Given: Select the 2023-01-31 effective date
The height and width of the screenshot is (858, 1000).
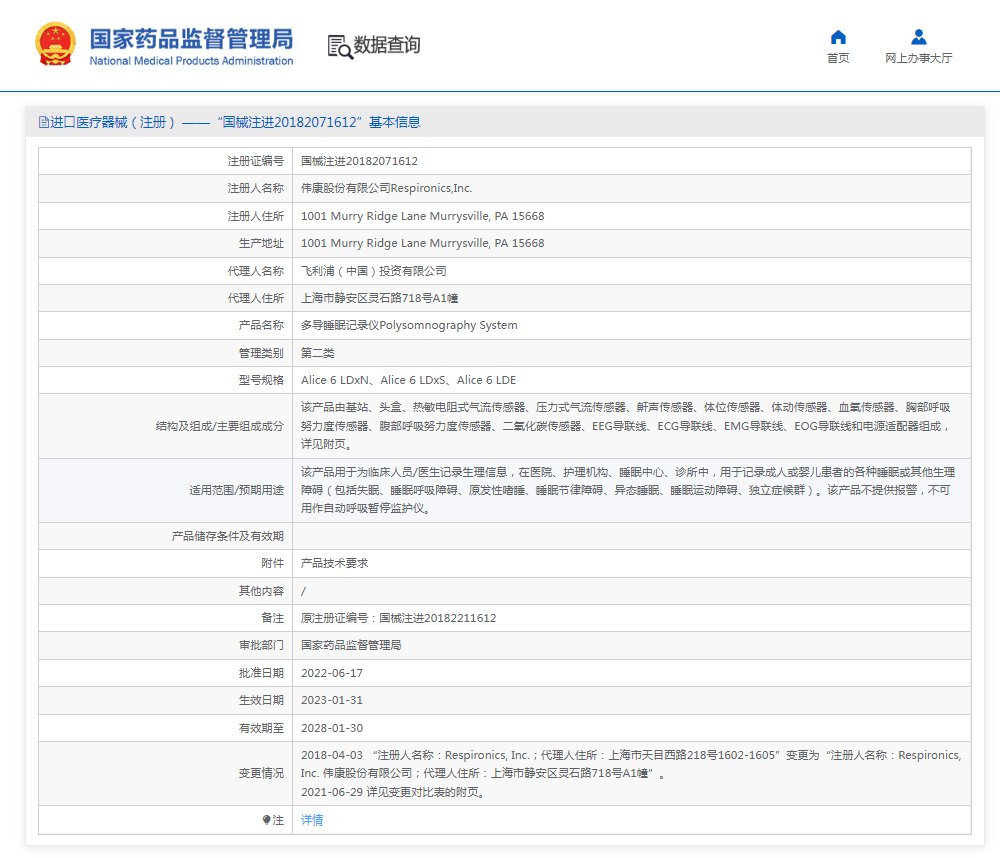Looking at the screenshot, I should point(332,700).
